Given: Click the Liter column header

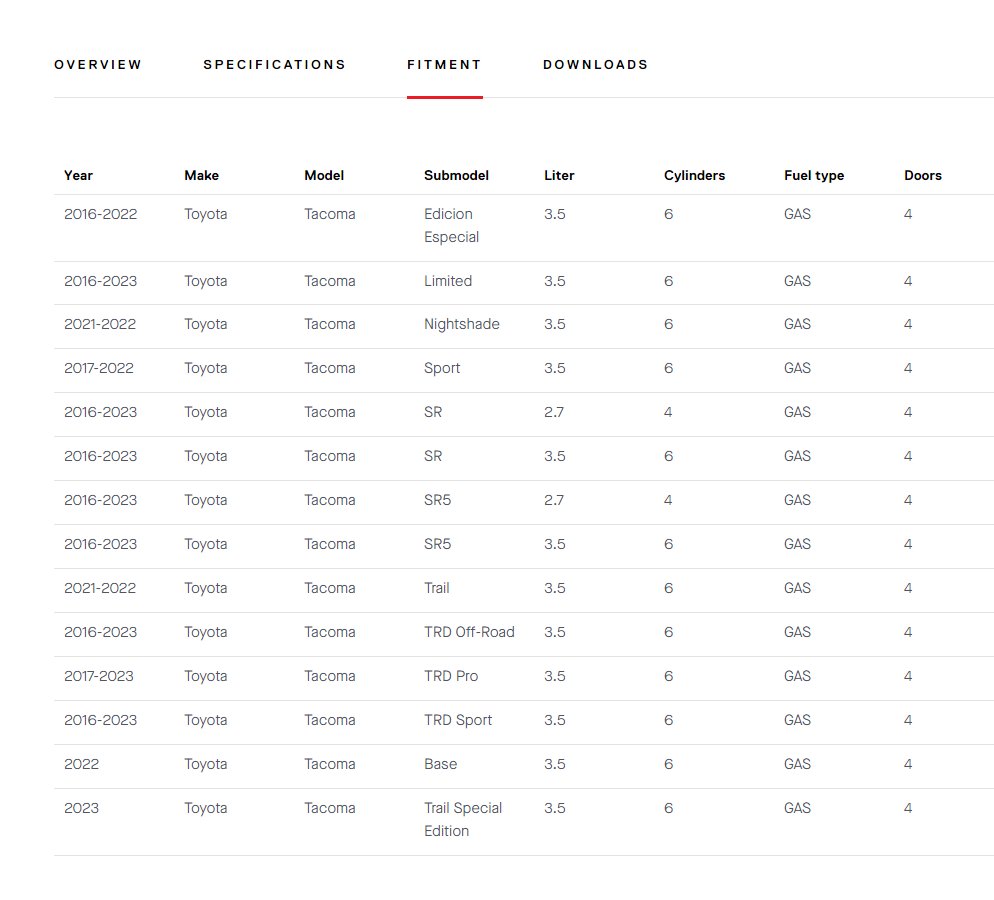Looking at the screenshot, I should coord(559,176).
